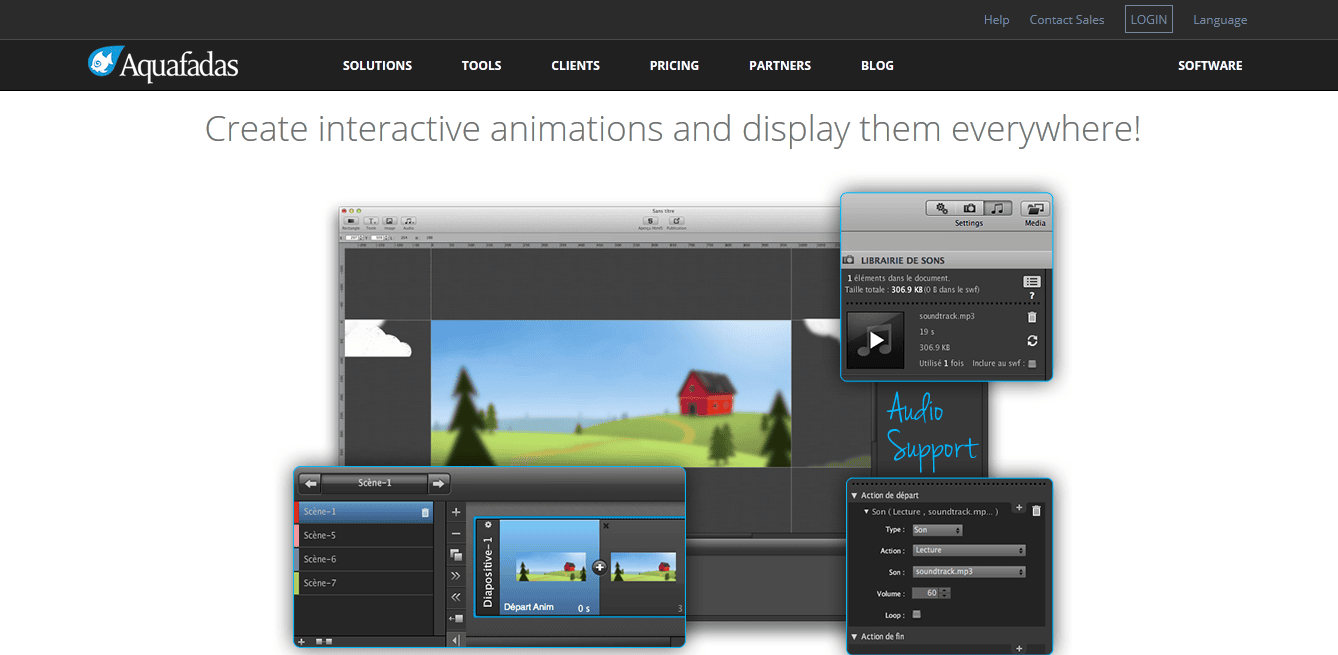This screenshot has width=1338, height=655.
Task: Open the Media folder icon
Action: tap(1035, 209)
